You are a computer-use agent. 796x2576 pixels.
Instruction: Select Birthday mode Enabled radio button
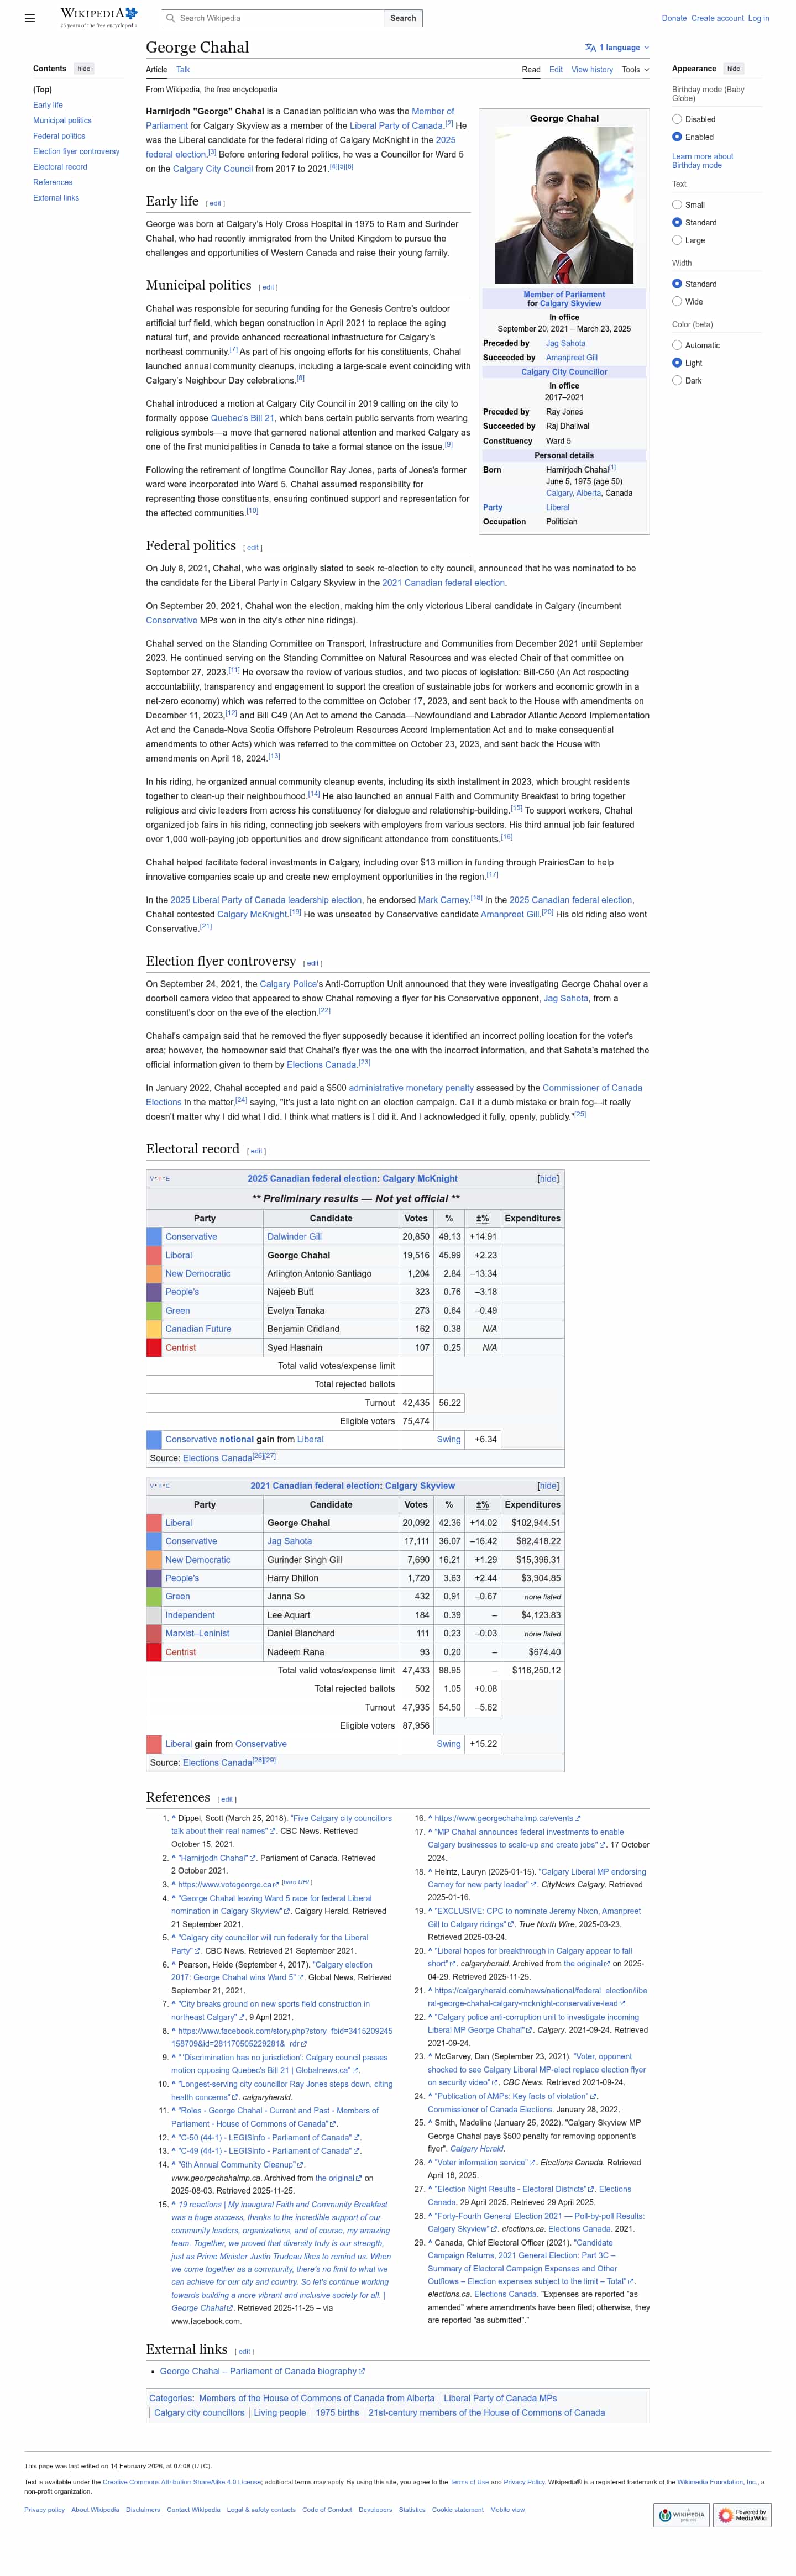[677, 137]
